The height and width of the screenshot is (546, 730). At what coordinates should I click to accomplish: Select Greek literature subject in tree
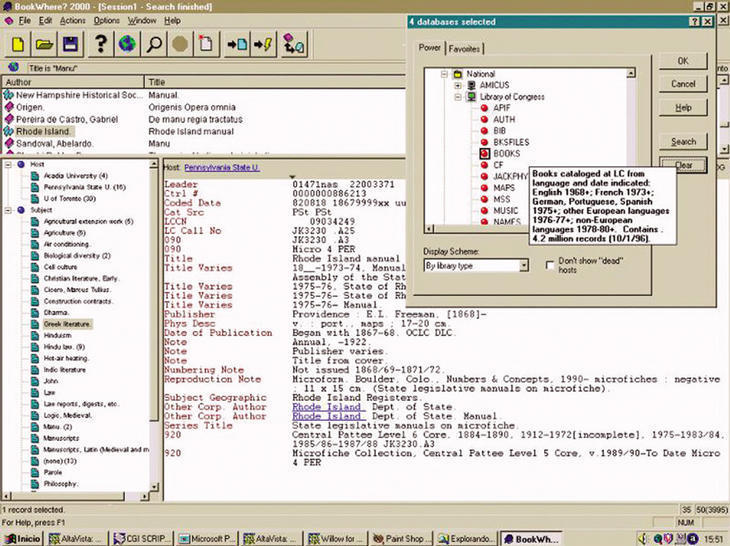68,324
